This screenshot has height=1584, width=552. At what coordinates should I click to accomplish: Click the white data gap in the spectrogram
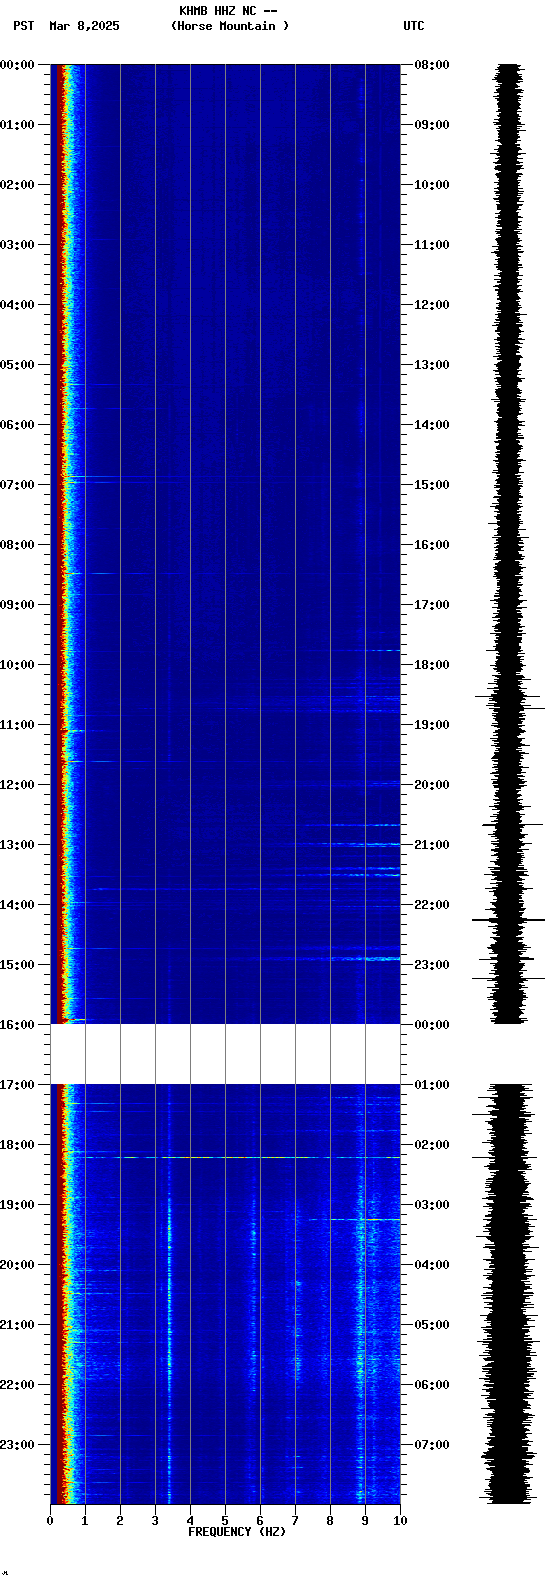pos(225,1054)
